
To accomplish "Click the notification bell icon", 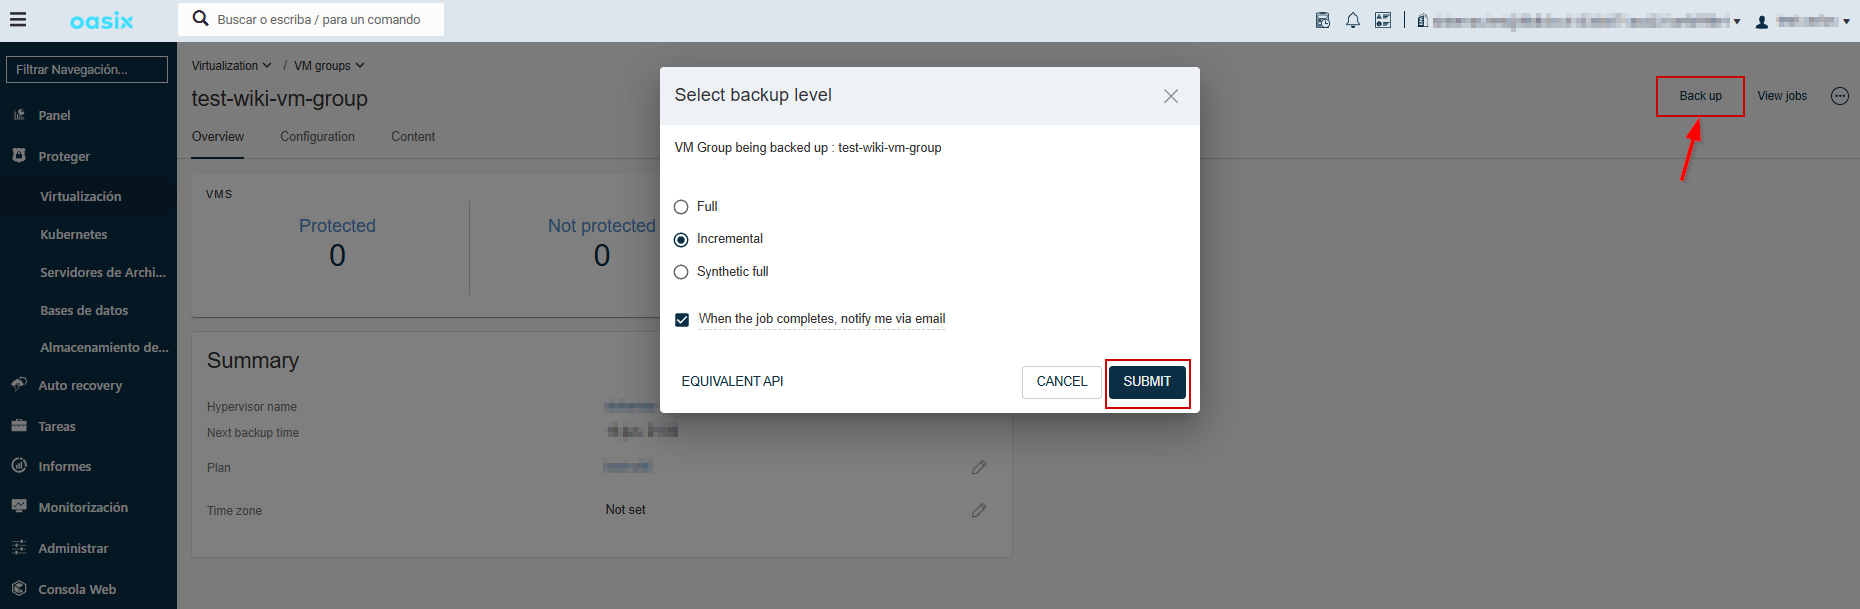I will (1353, 19).
